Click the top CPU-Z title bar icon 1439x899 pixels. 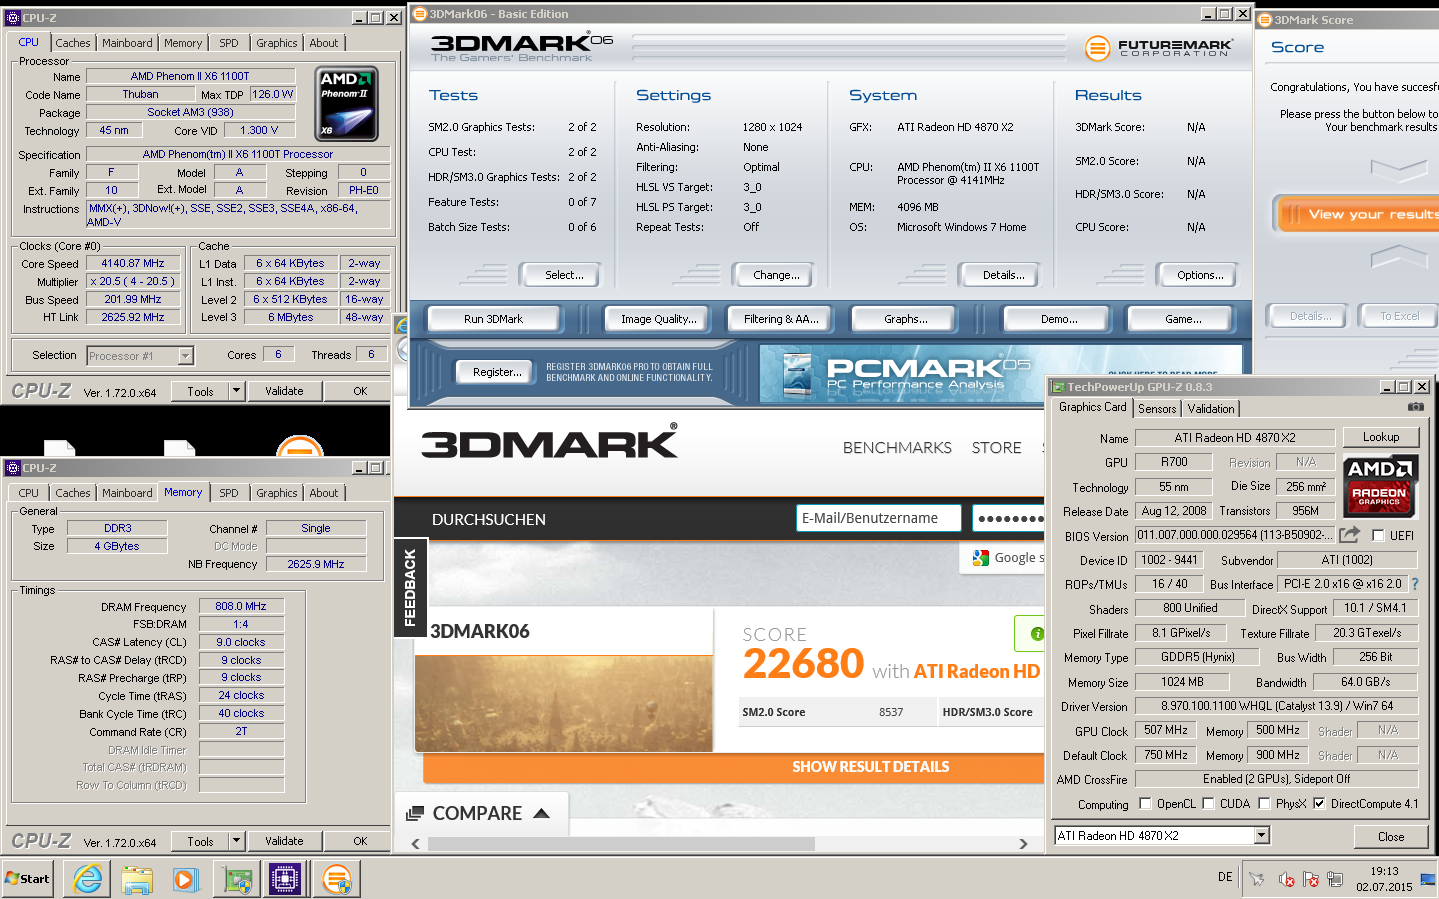click(x=12, y=18)
